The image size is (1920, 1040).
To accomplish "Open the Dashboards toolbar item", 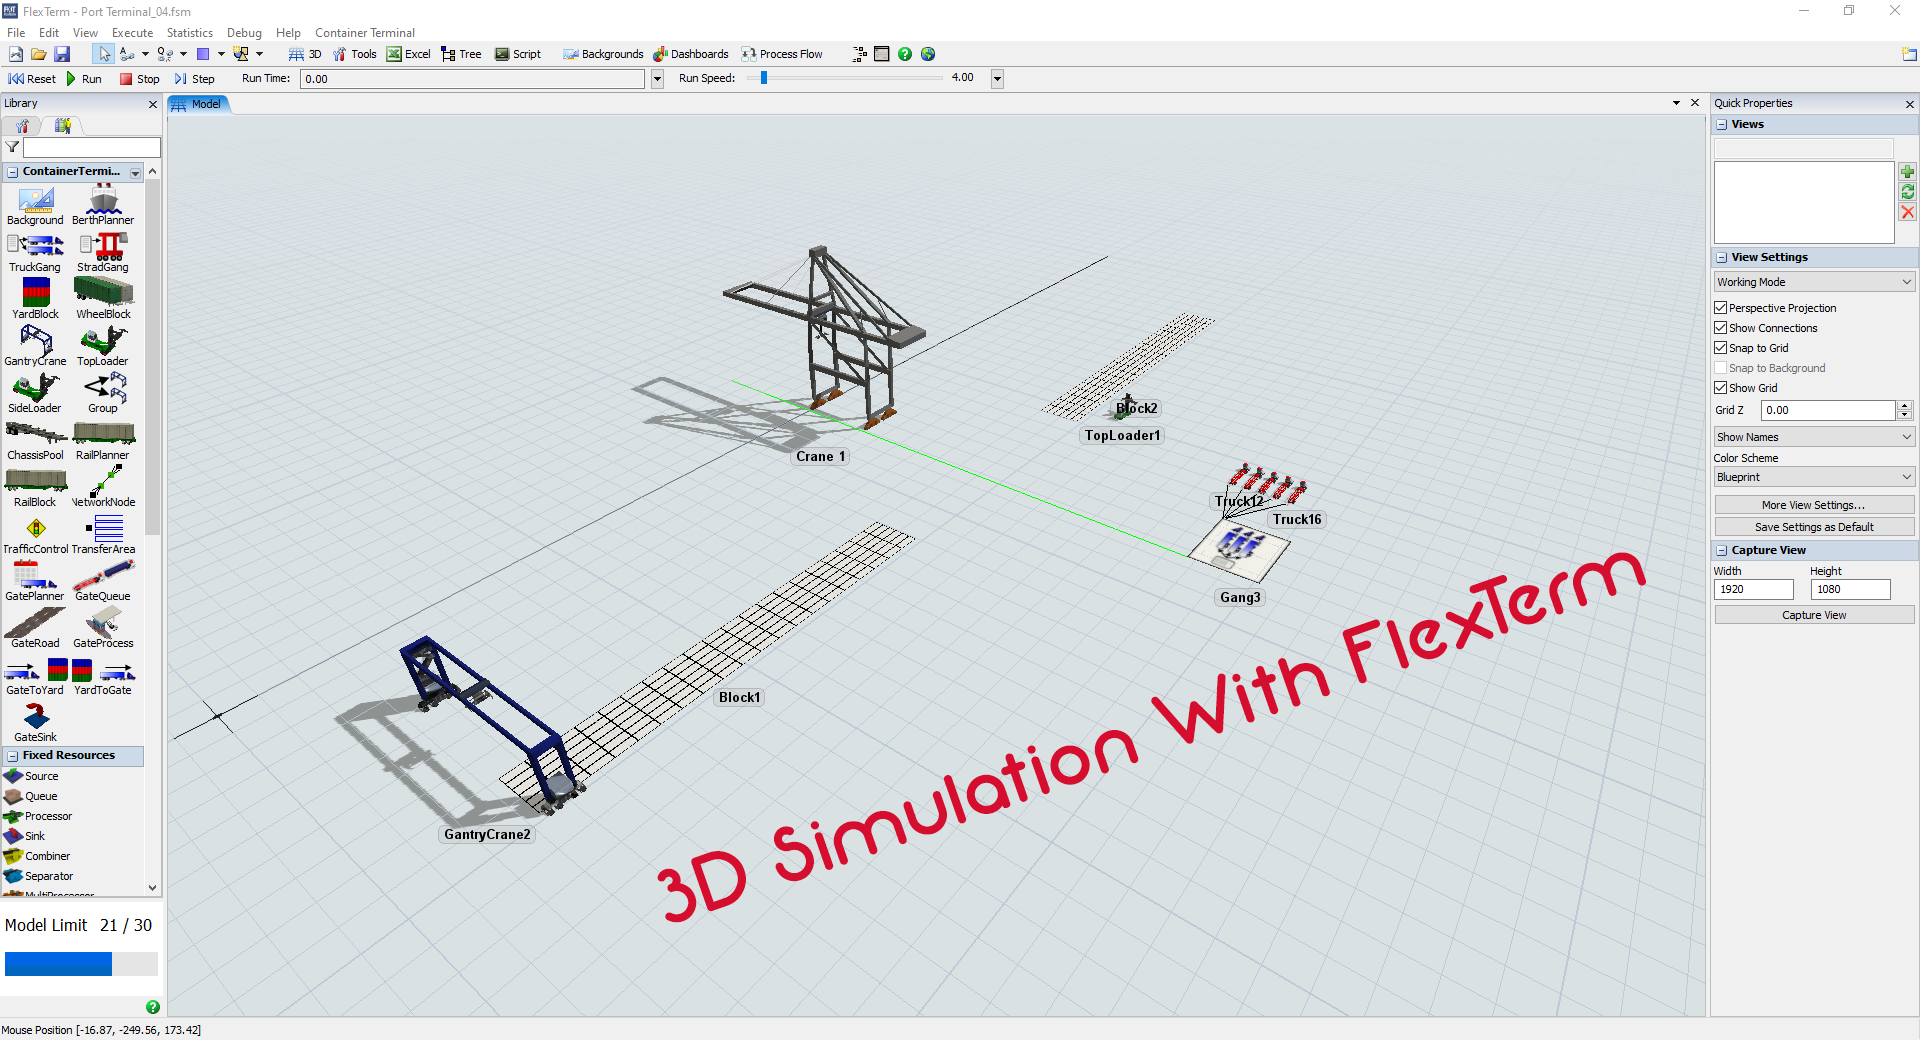I will click(x=691, y=54).
